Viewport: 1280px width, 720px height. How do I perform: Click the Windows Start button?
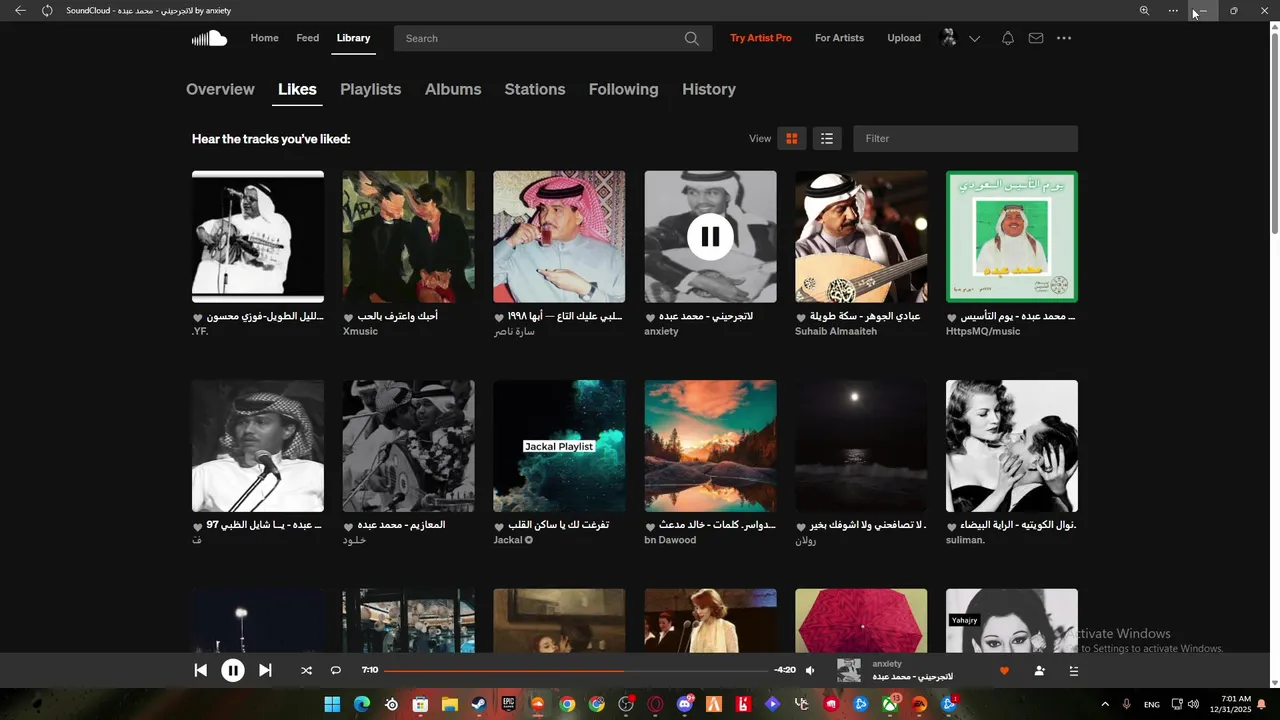pyautogui.click(x=332, y=704)
